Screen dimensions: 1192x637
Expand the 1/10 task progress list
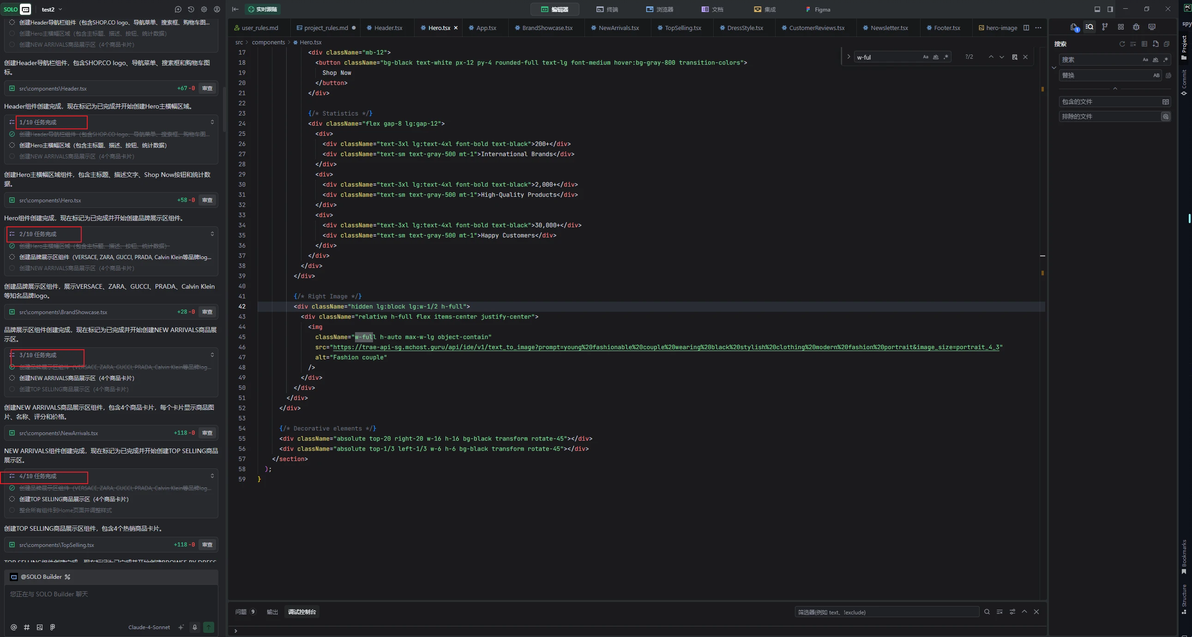[x=212, y=122]
